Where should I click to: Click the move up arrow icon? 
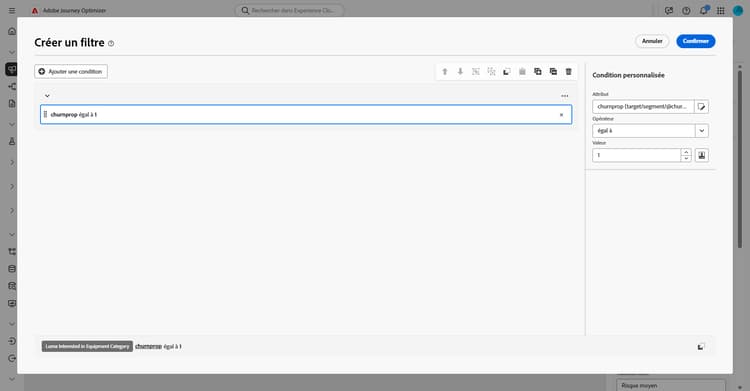pyautogui.click(x=445, y=72)
